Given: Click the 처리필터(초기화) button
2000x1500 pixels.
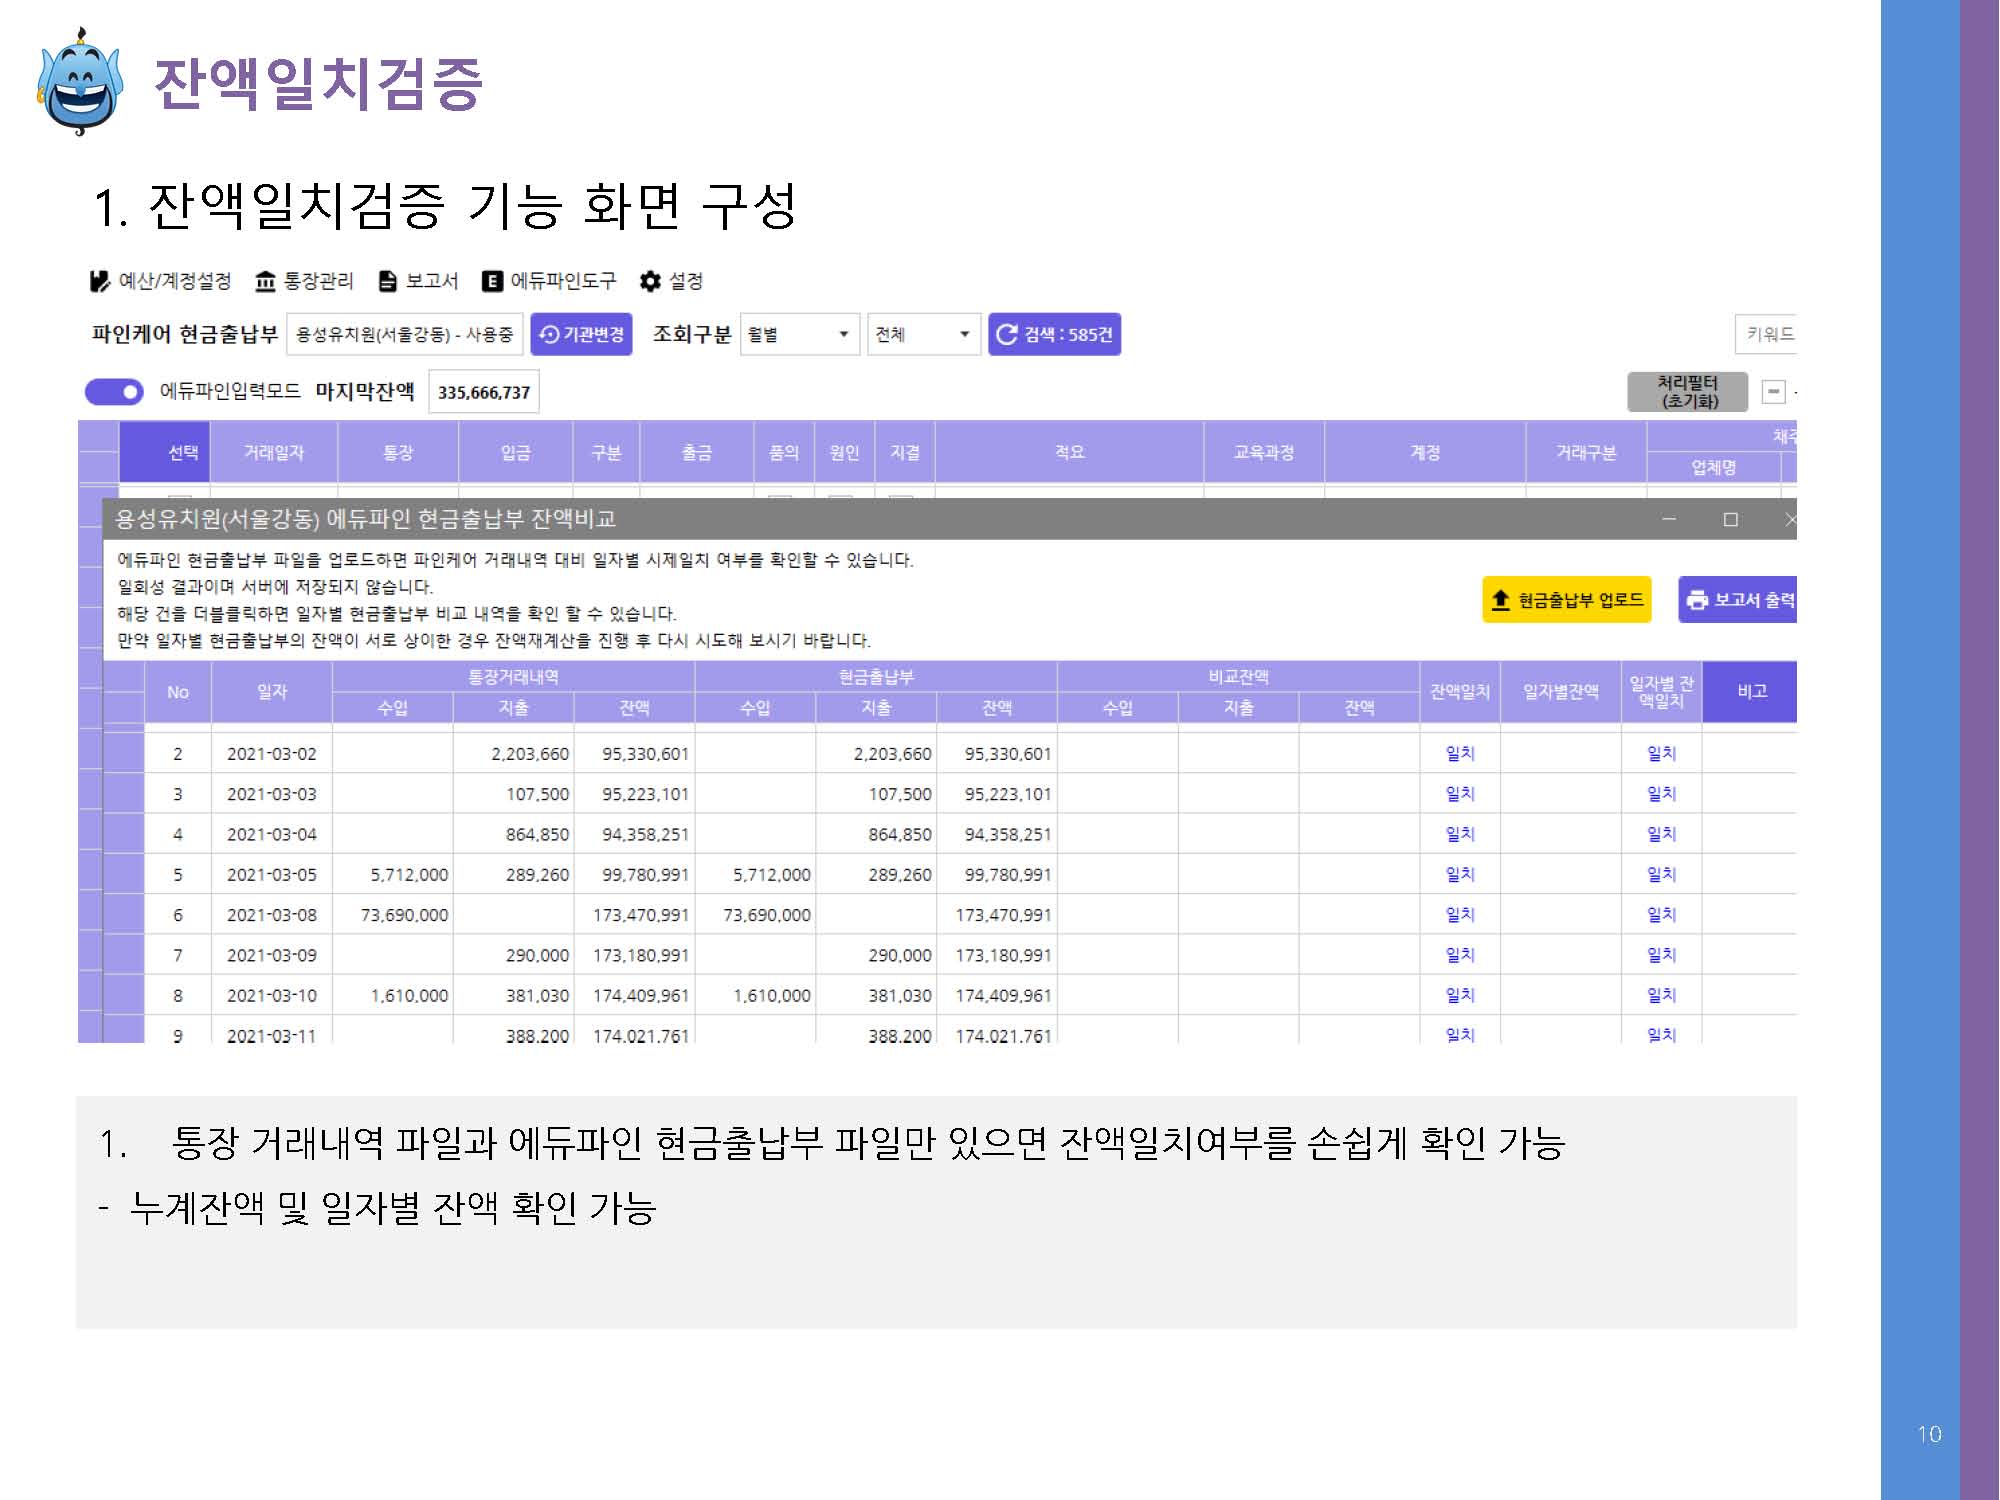Looking at the screenshot, I should [x=1687, y=392].
